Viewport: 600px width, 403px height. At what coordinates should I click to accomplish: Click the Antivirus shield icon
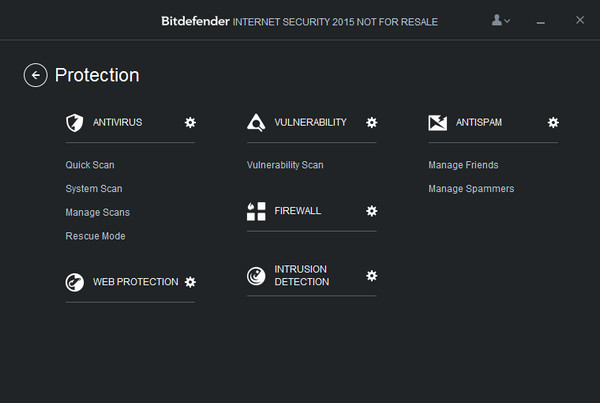pos(74,123)
